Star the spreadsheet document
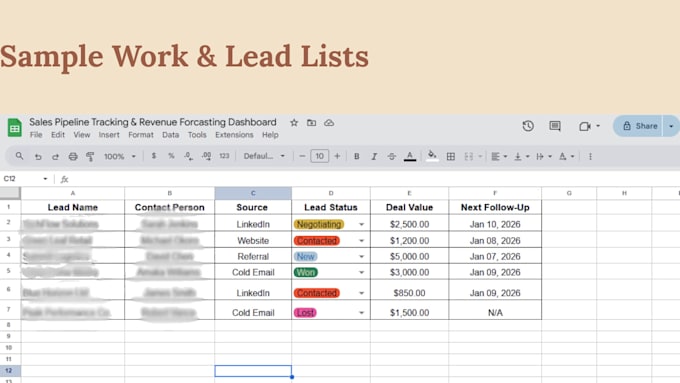Viewport: 680px width, 383px height. (x=294, y=123)
